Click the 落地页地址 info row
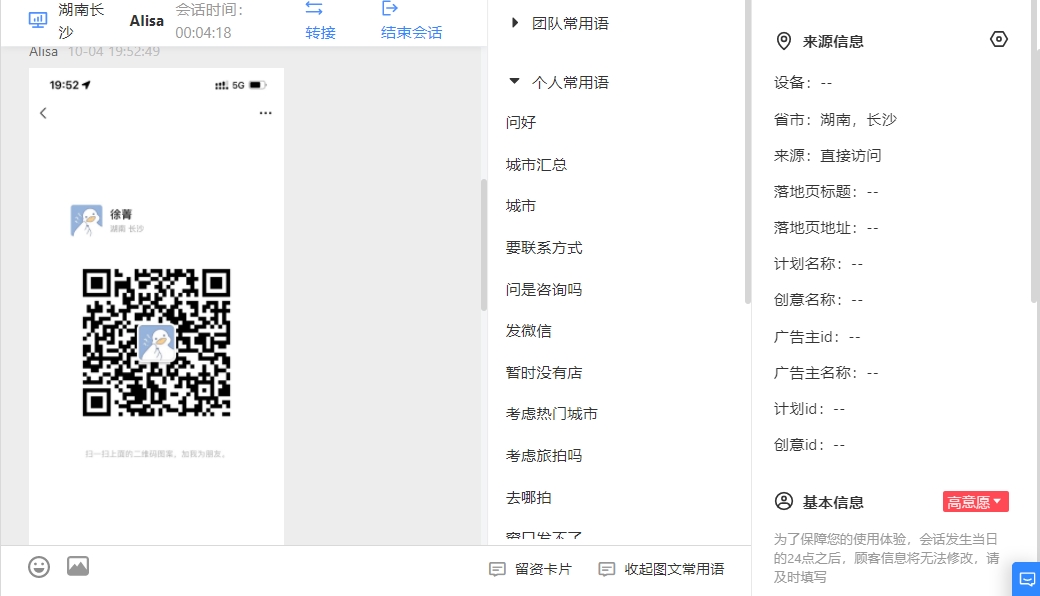The image size is (1040, 596). [826, 228]
